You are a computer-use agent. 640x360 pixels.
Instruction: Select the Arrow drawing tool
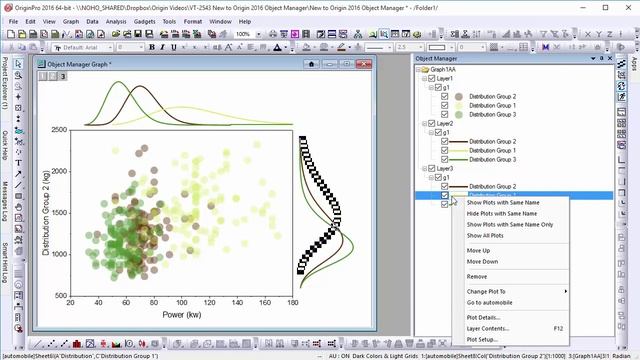[x=18, y=174]
